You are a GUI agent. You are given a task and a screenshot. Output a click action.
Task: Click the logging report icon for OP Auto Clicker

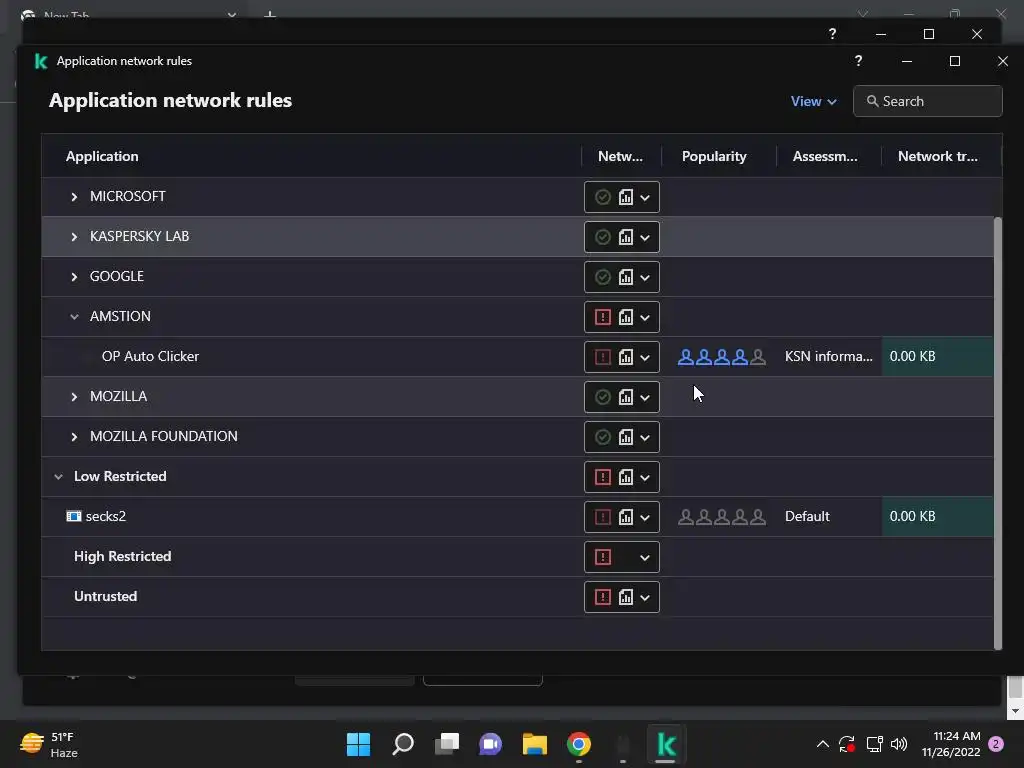[x=626, y=357]
